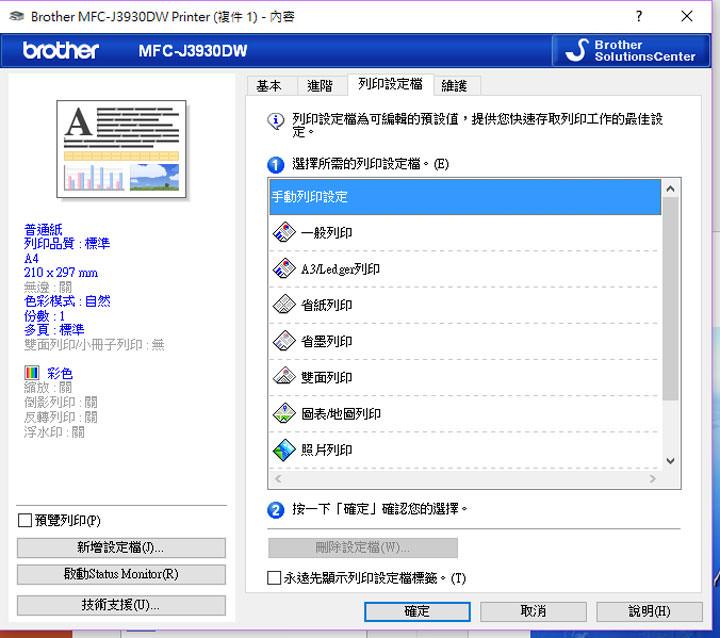Select the A3/Ledger列印 profile icon
This screenshot has width=720, height=638.
point(284,269)
